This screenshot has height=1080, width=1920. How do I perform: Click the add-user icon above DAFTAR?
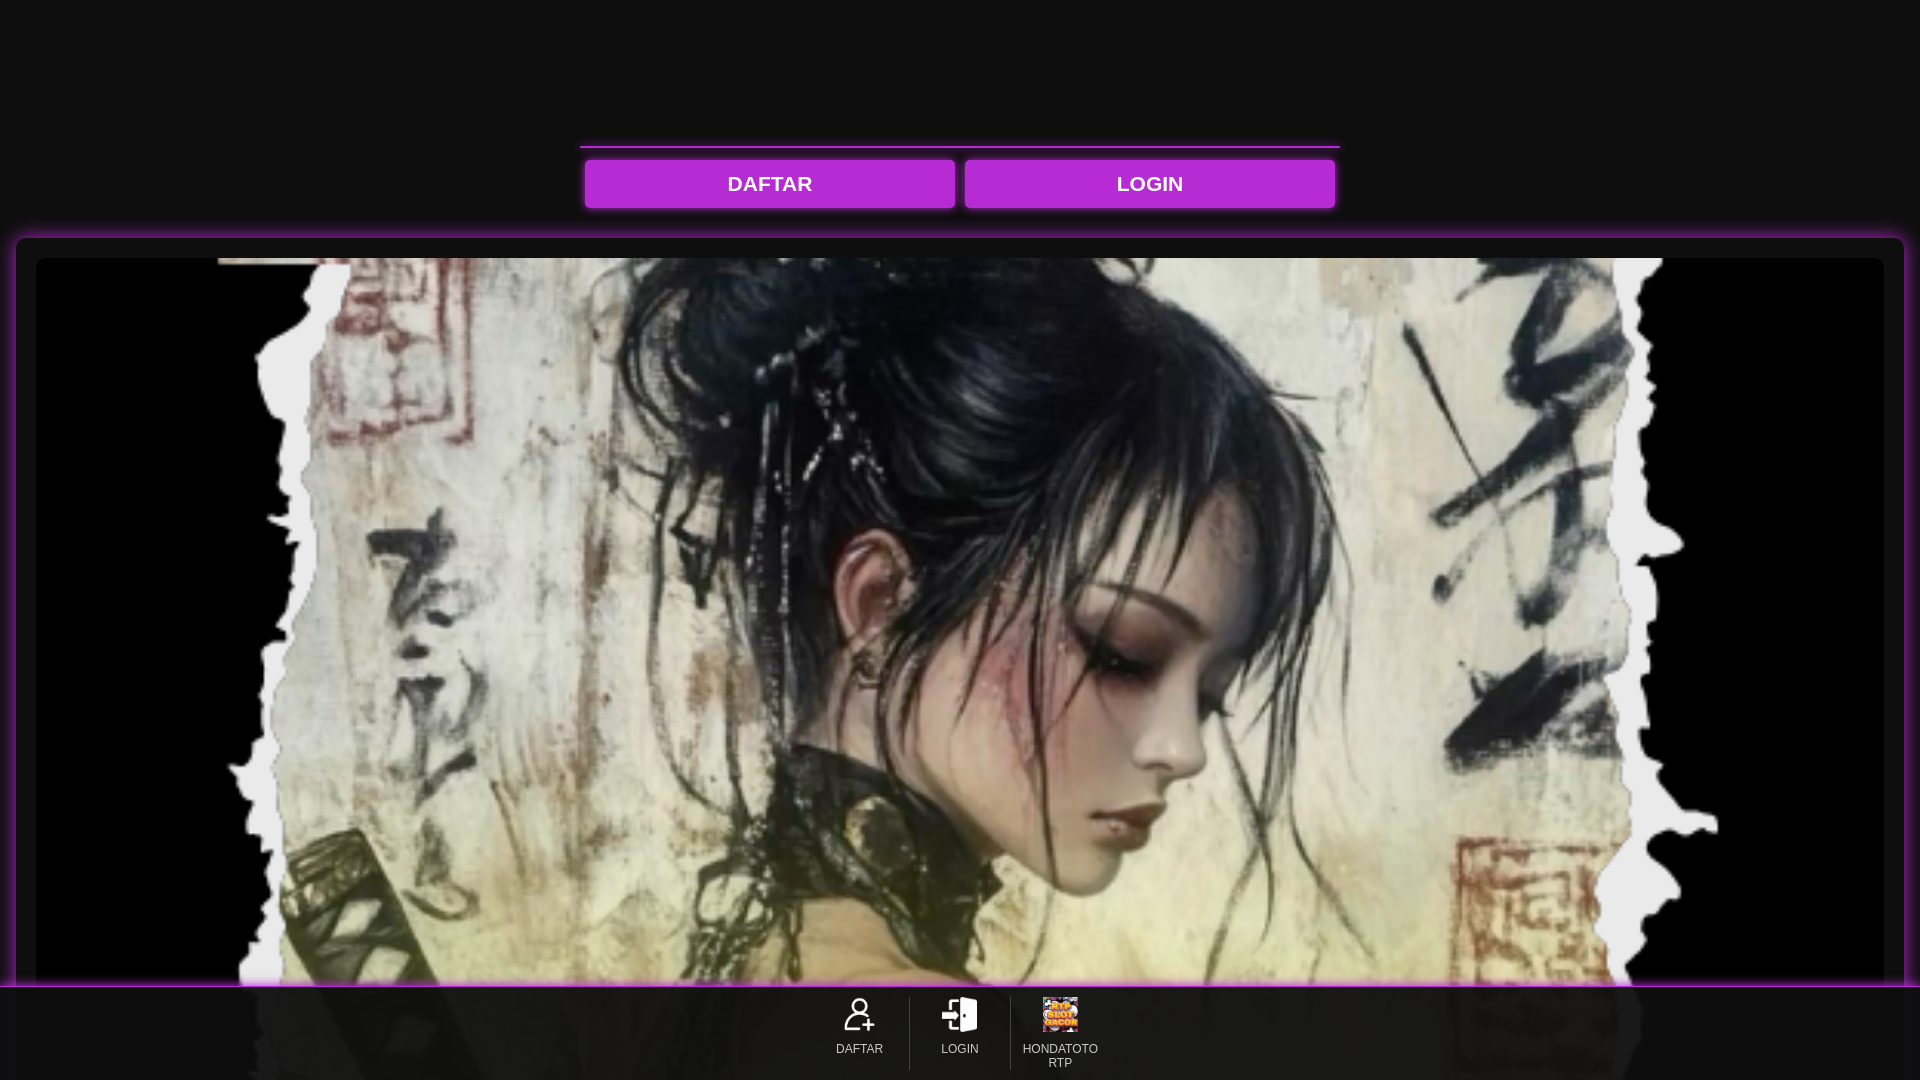(x=859, y=1014)
